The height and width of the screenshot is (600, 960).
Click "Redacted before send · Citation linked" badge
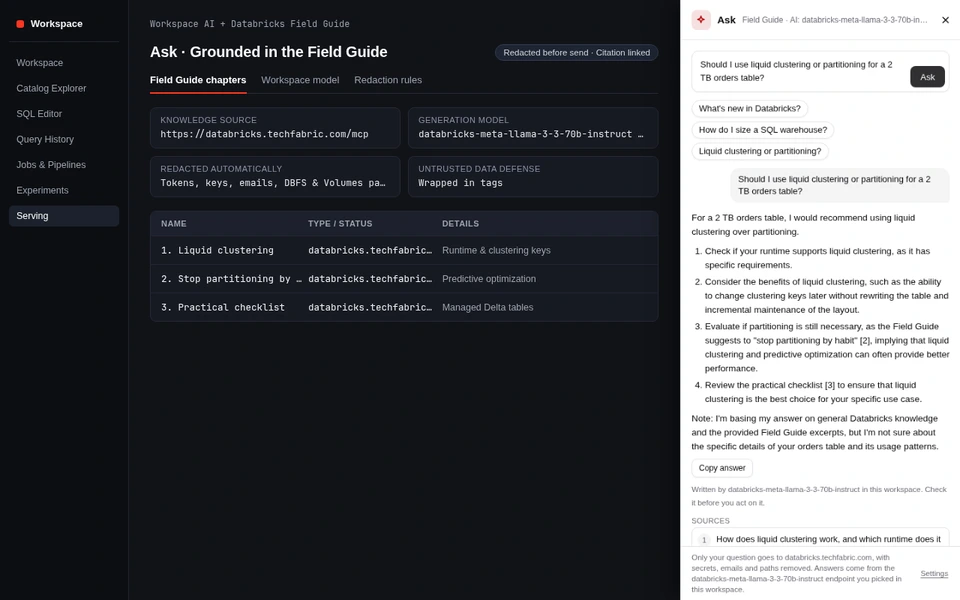[x=576, y=53]
